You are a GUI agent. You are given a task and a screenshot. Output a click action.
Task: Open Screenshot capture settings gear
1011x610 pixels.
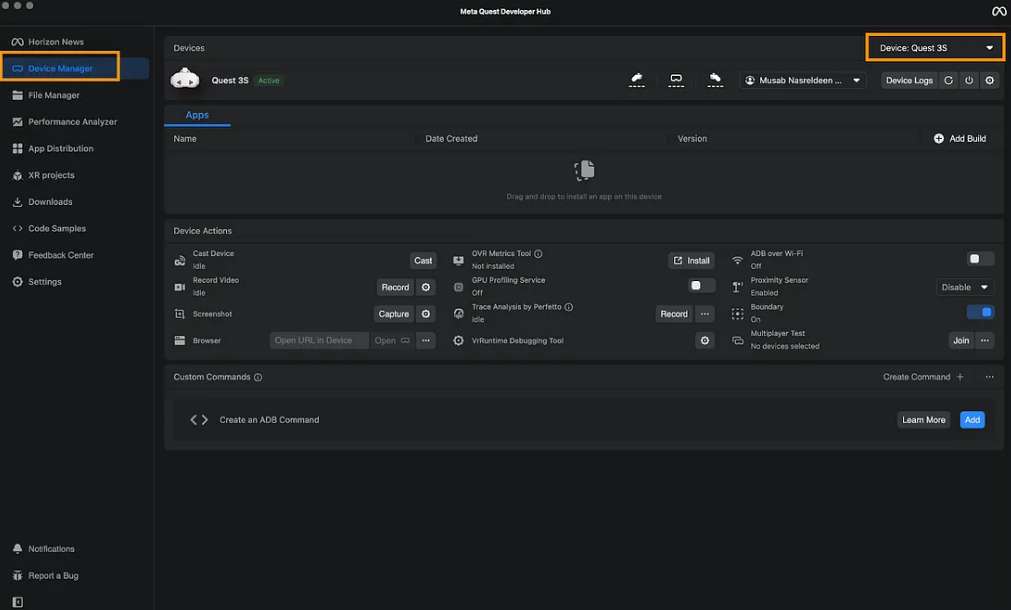click(425, 314)
